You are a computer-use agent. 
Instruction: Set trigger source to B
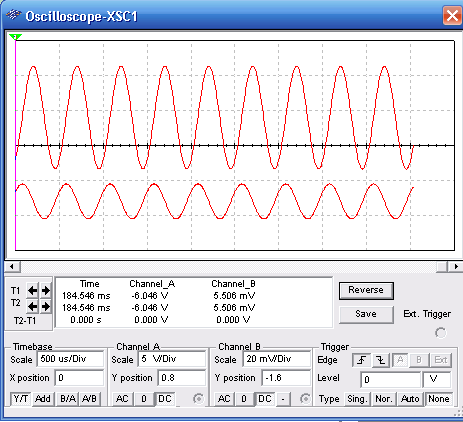tap(419, 360)
